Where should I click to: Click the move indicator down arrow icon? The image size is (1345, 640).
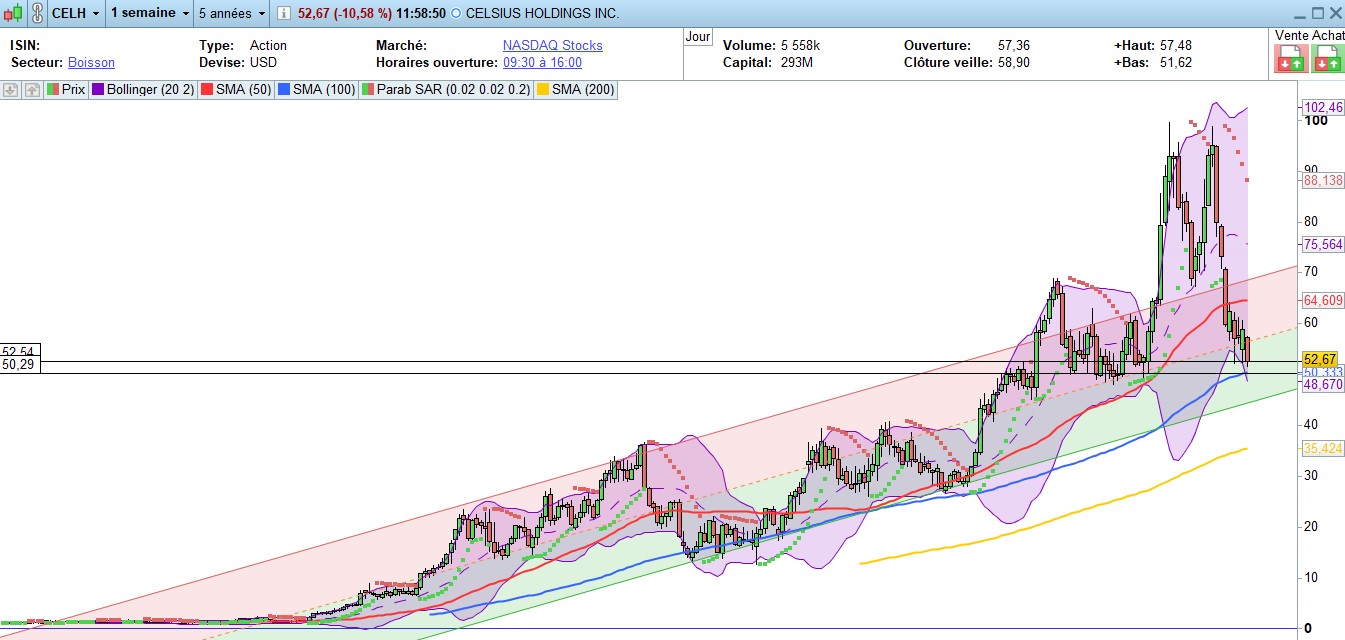(x=11, y=90)
